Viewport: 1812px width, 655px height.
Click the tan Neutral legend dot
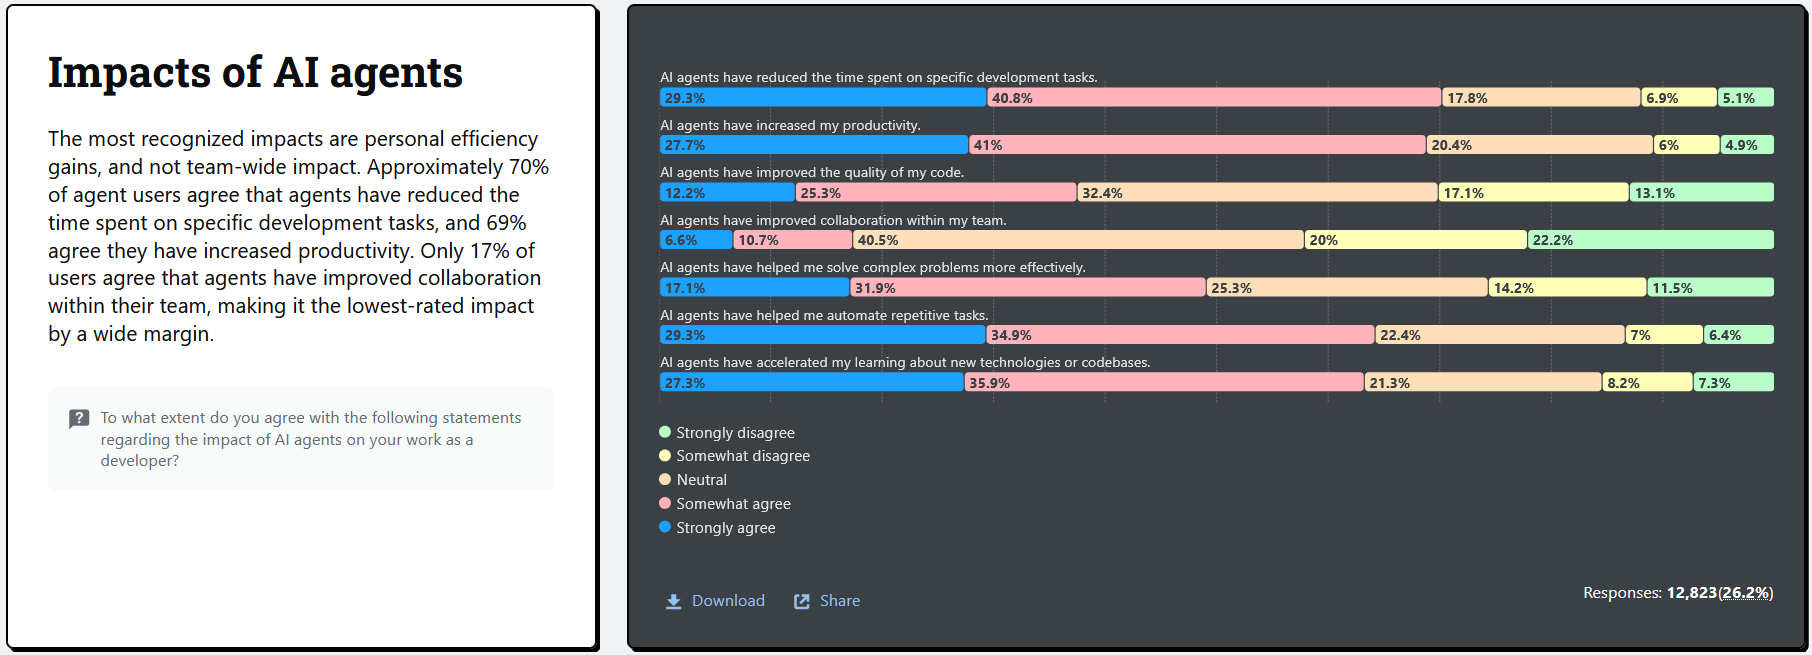tap(664, 479)
